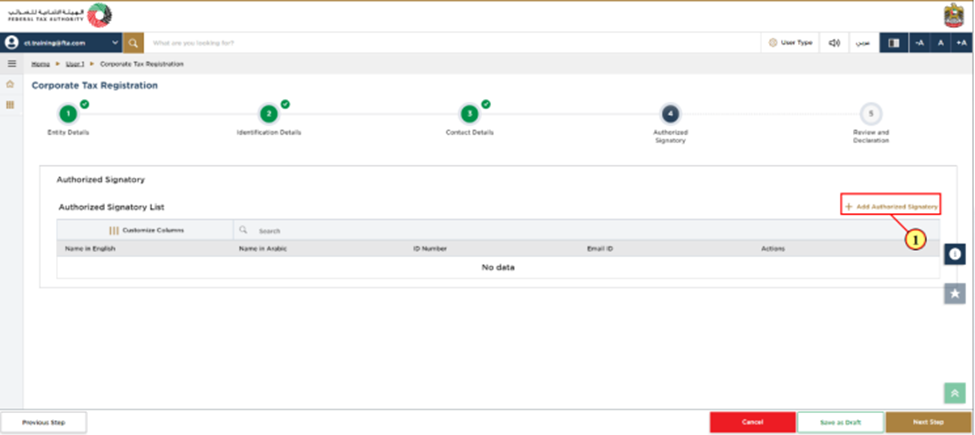
Task: Open the info panel icon on right edge
Action: pyautogui.click(x=954, y=254)
